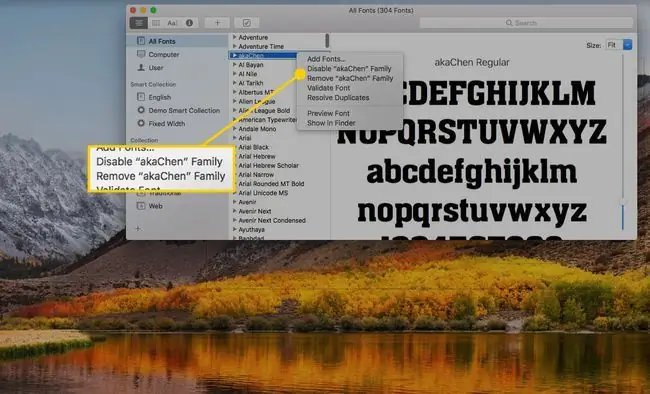Image resolution: width=650 pixels, height=394 pixels.
Task: Click Show in Finder menu entry
Action: (x=331, y=123)
